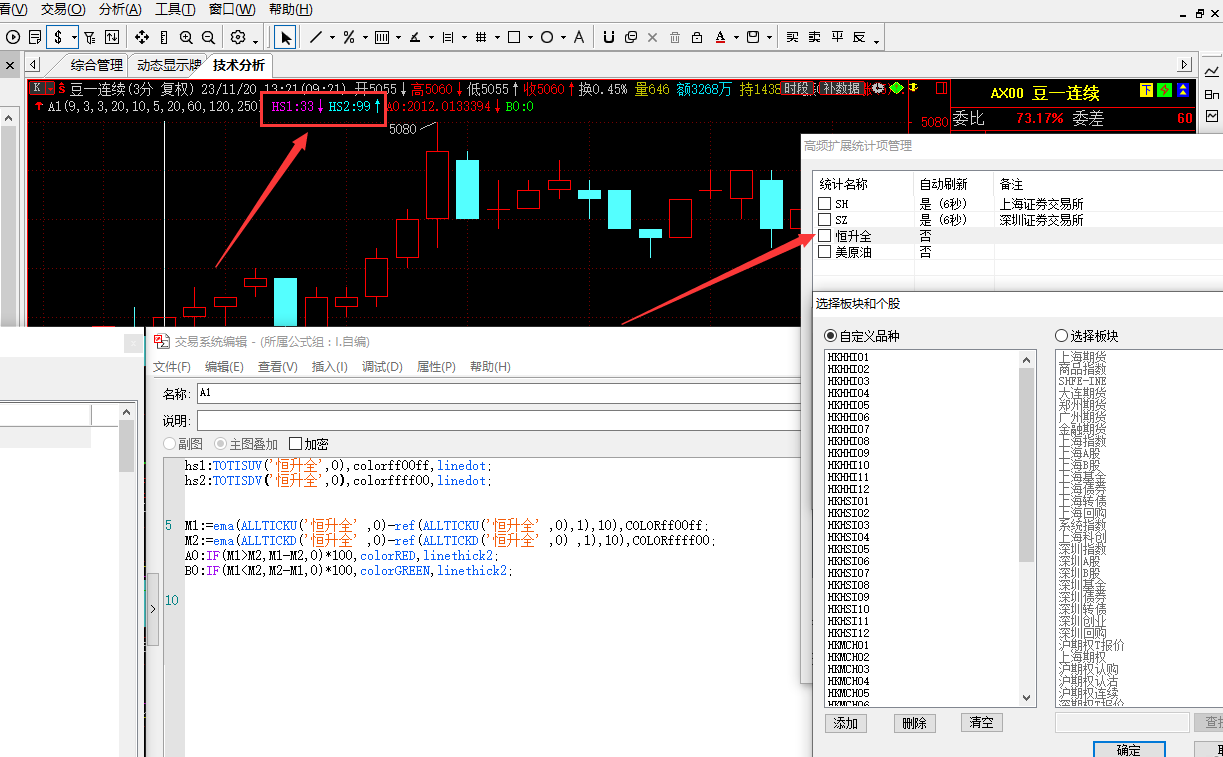The height and width of the screenshot is (757, 1223).
Task: Click the 卖 sell toolbar icon
Action: click(x=814, y=37)
